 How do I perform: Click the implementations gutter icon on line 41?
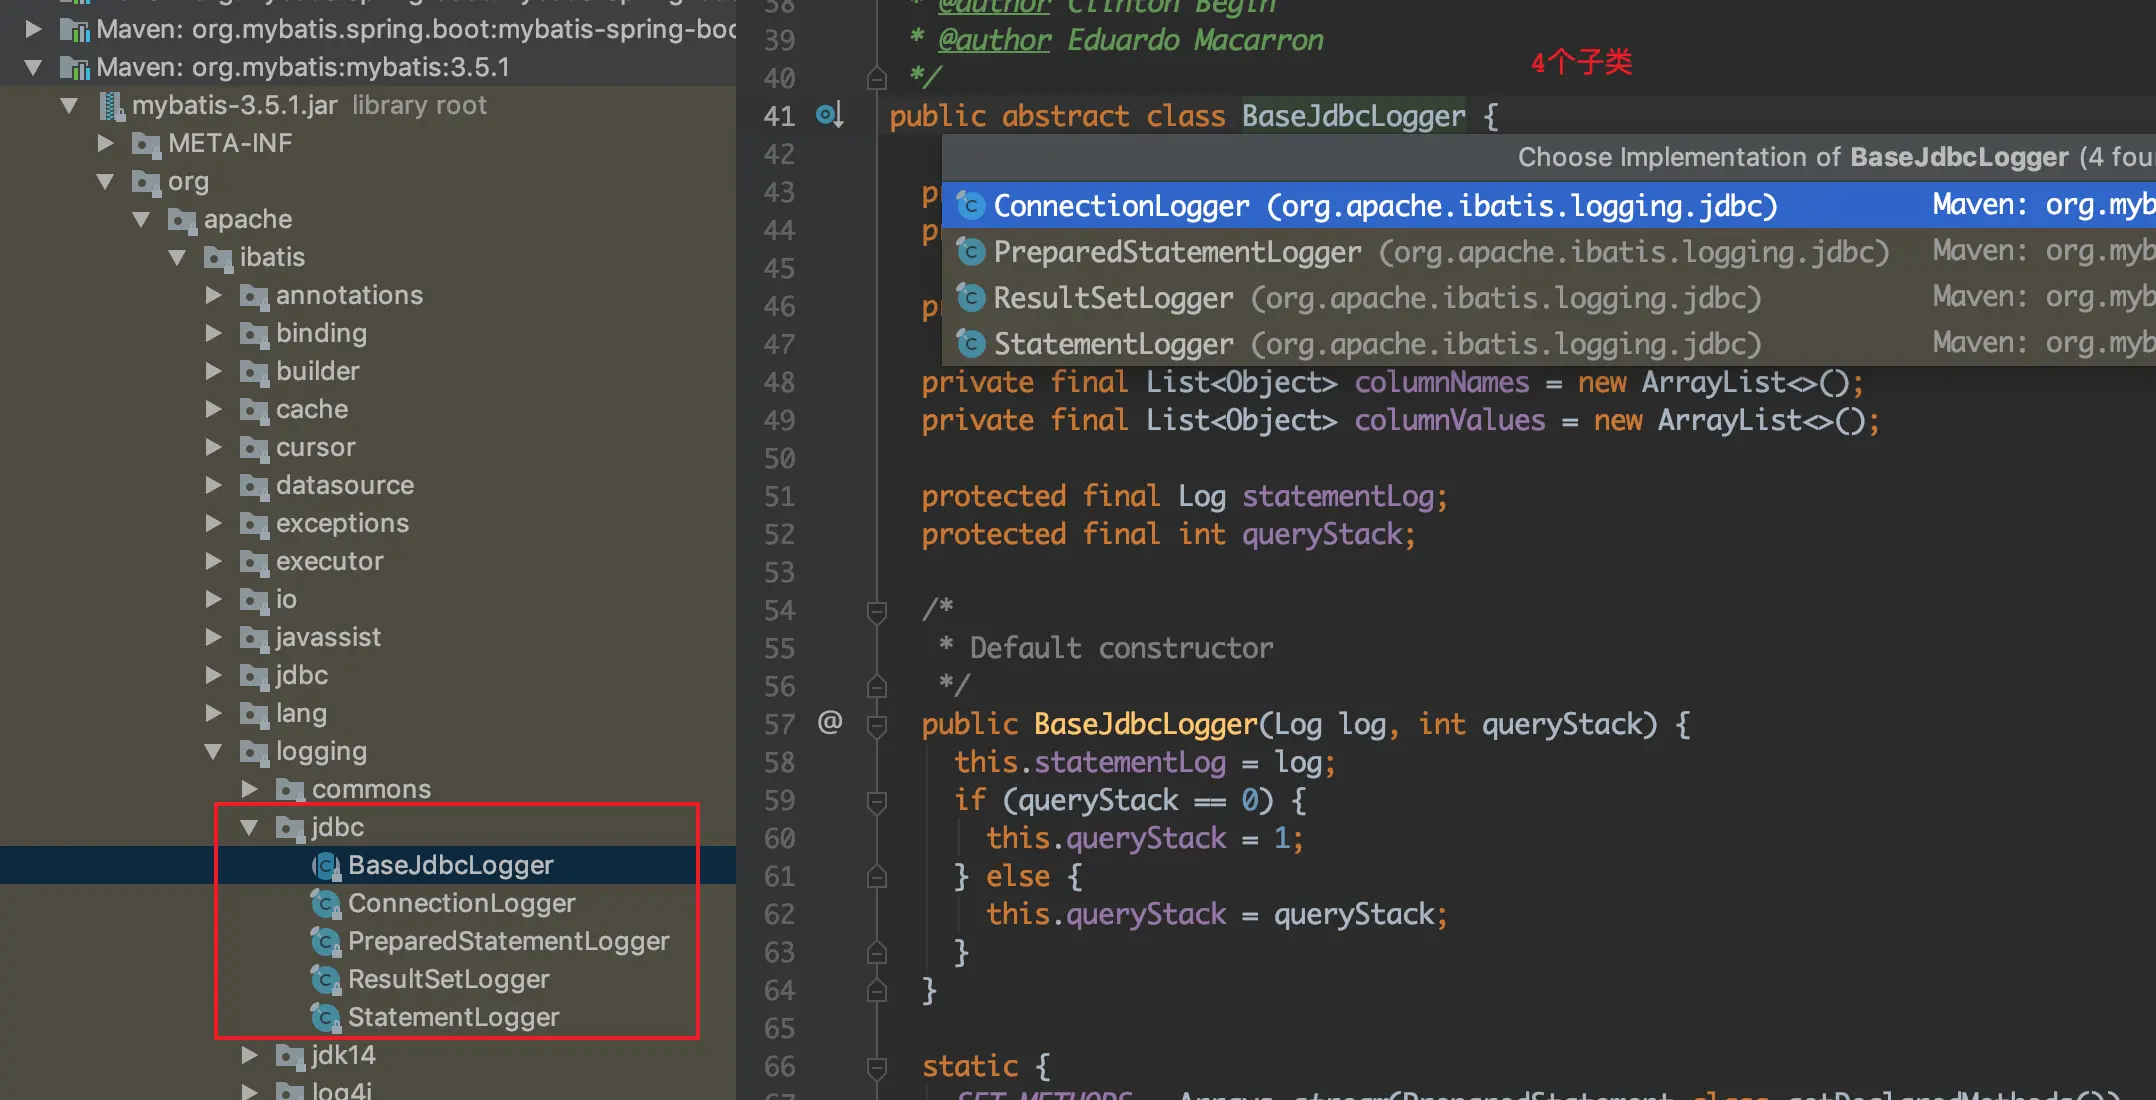[829, 116]
